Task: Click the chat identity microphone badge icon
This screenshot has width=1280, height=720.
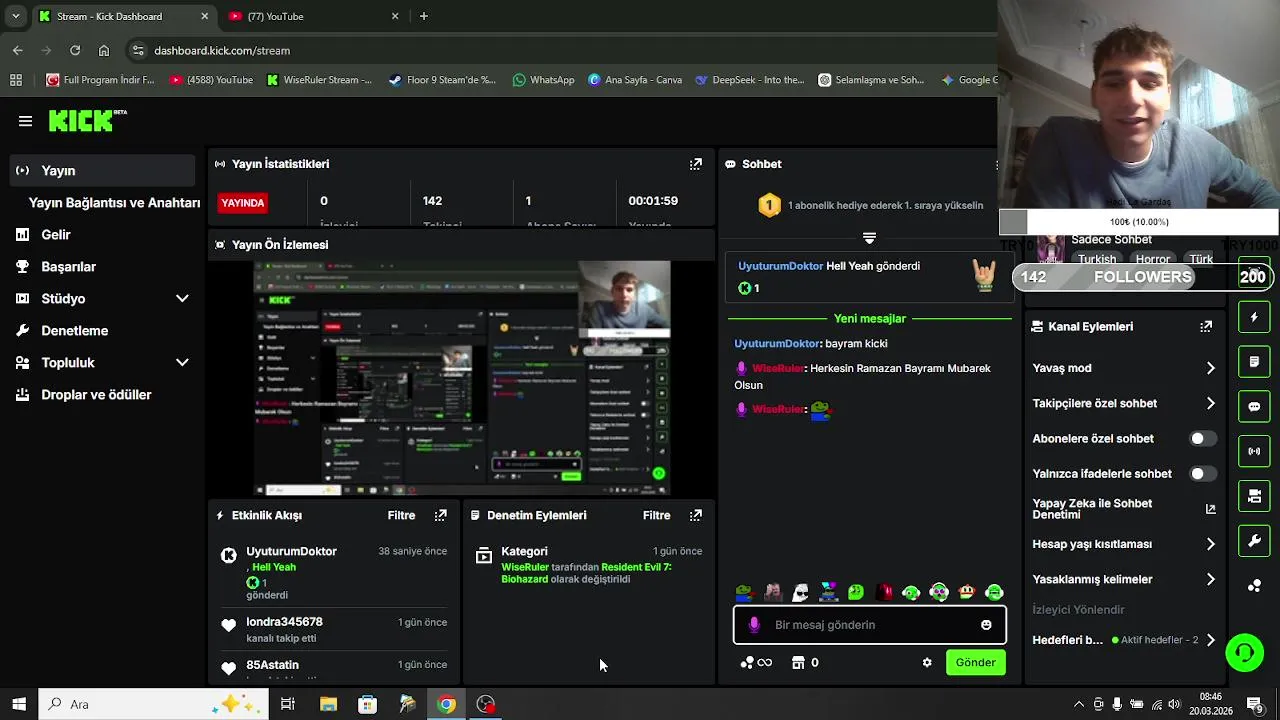Action: [754, 625]
